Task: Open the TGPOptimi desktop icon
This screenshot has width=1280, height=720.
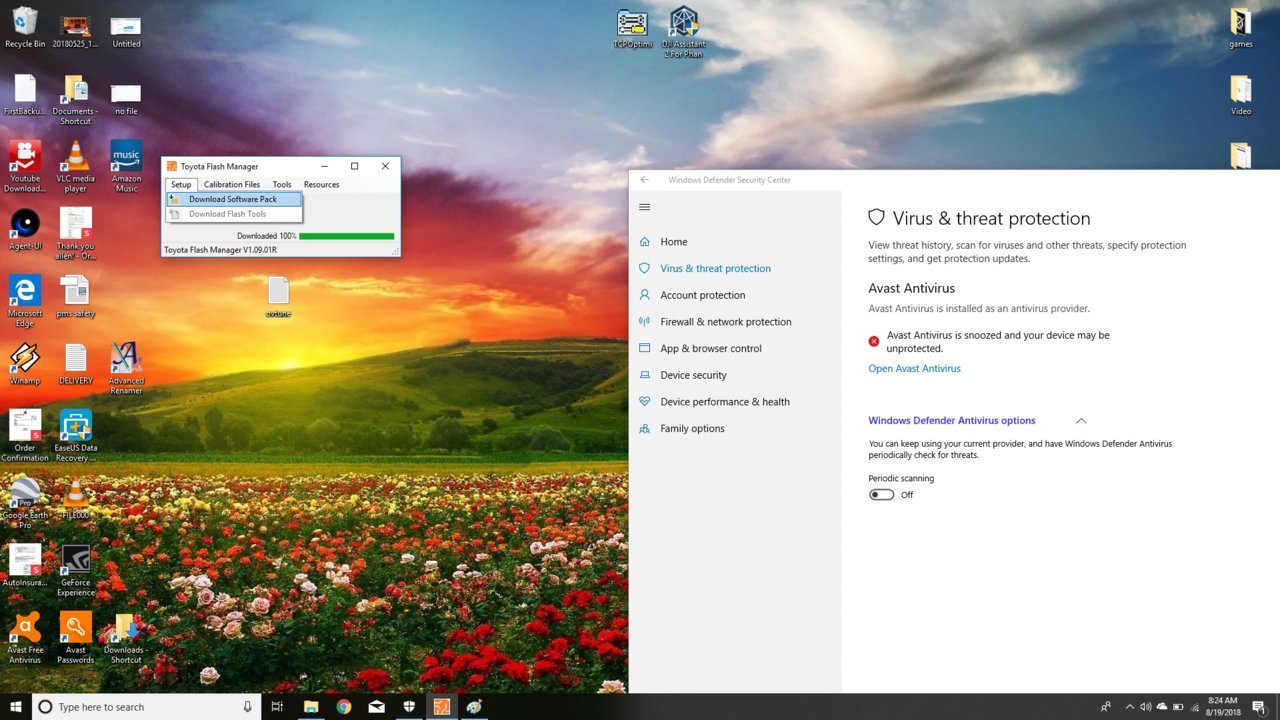Action: click(x=633, y=28)
